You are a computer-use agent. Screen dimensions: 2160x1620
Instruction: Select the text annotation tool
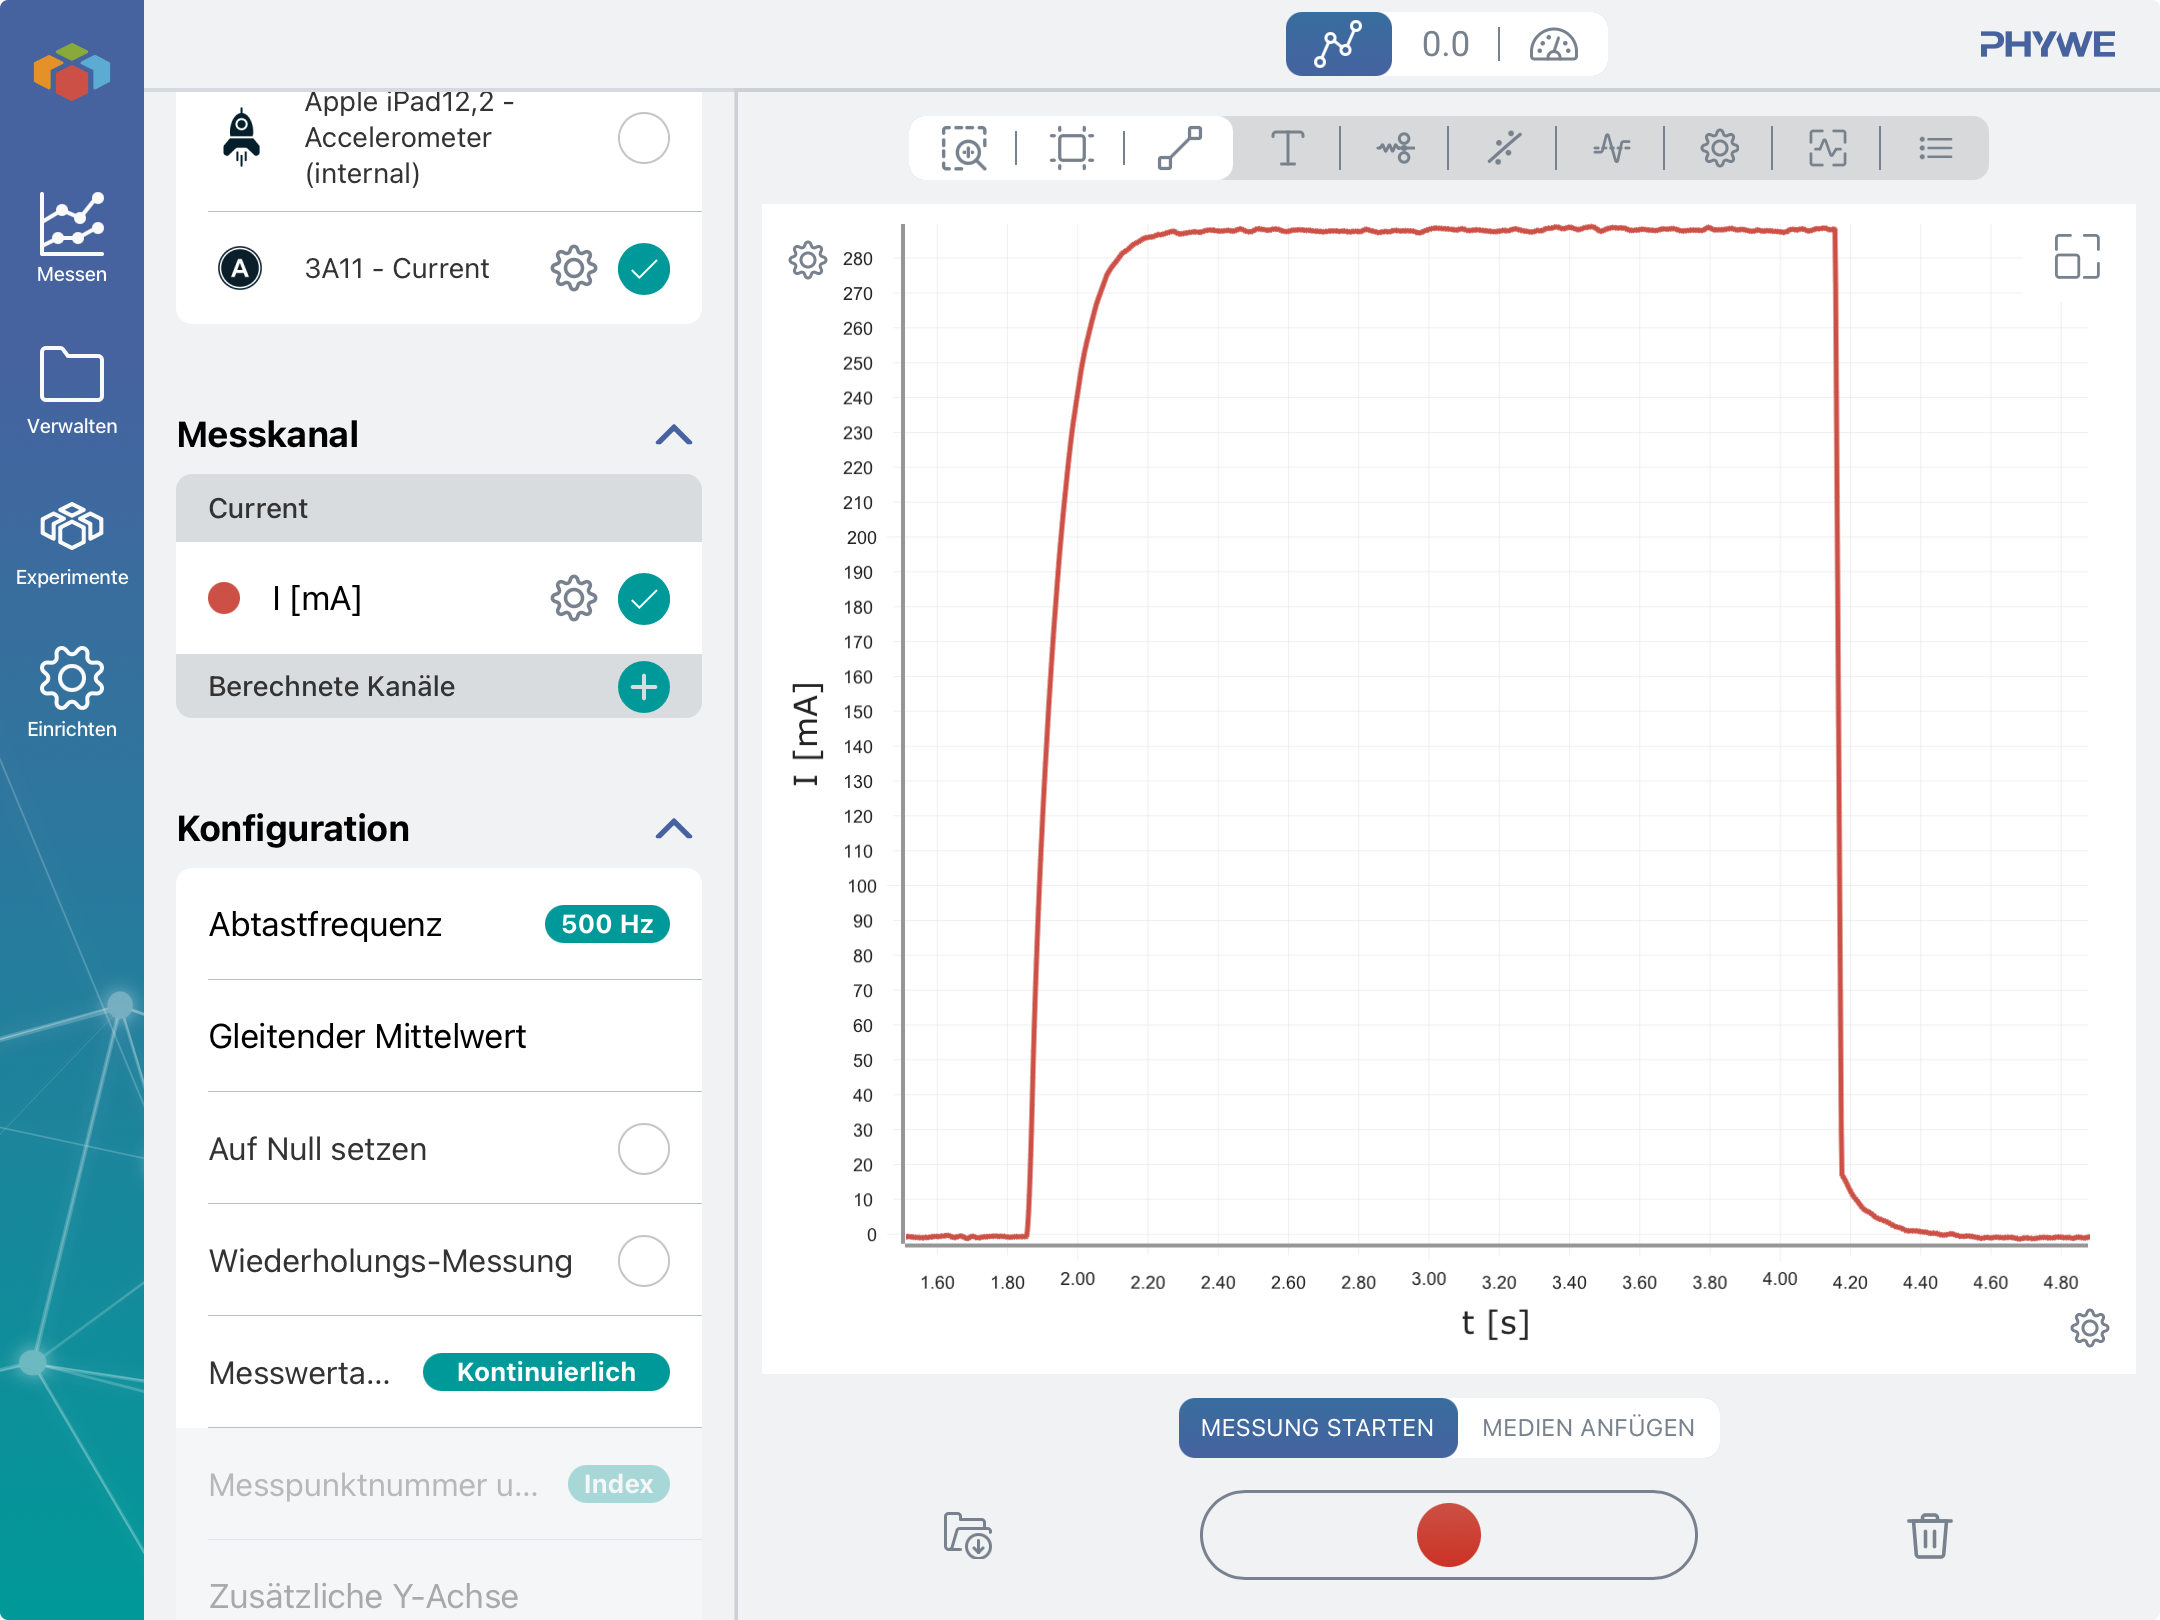pyautogui.click(x=1287, y=149)
